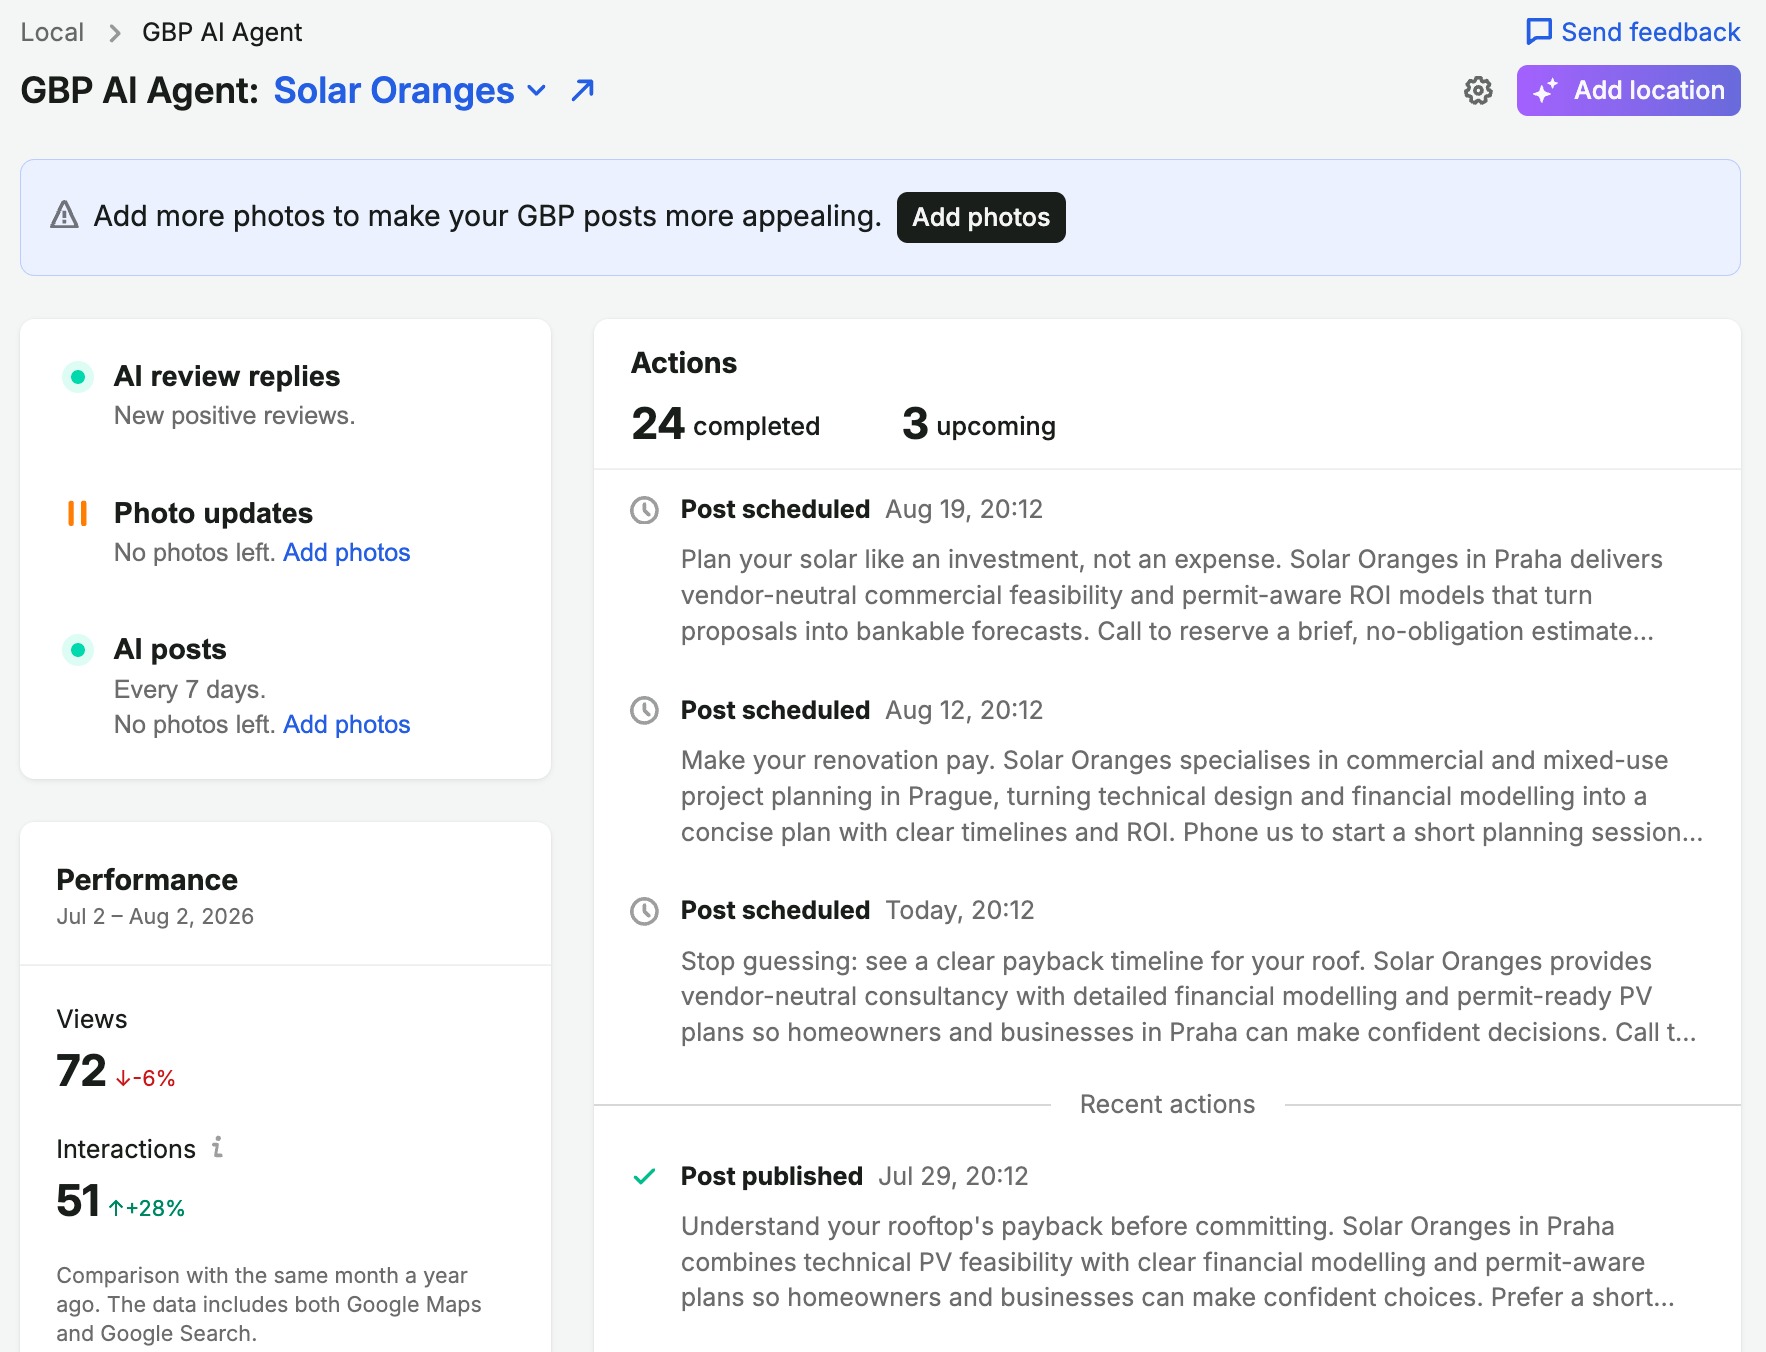Click 'New positive reviews.' status text

tap(235, 416)
